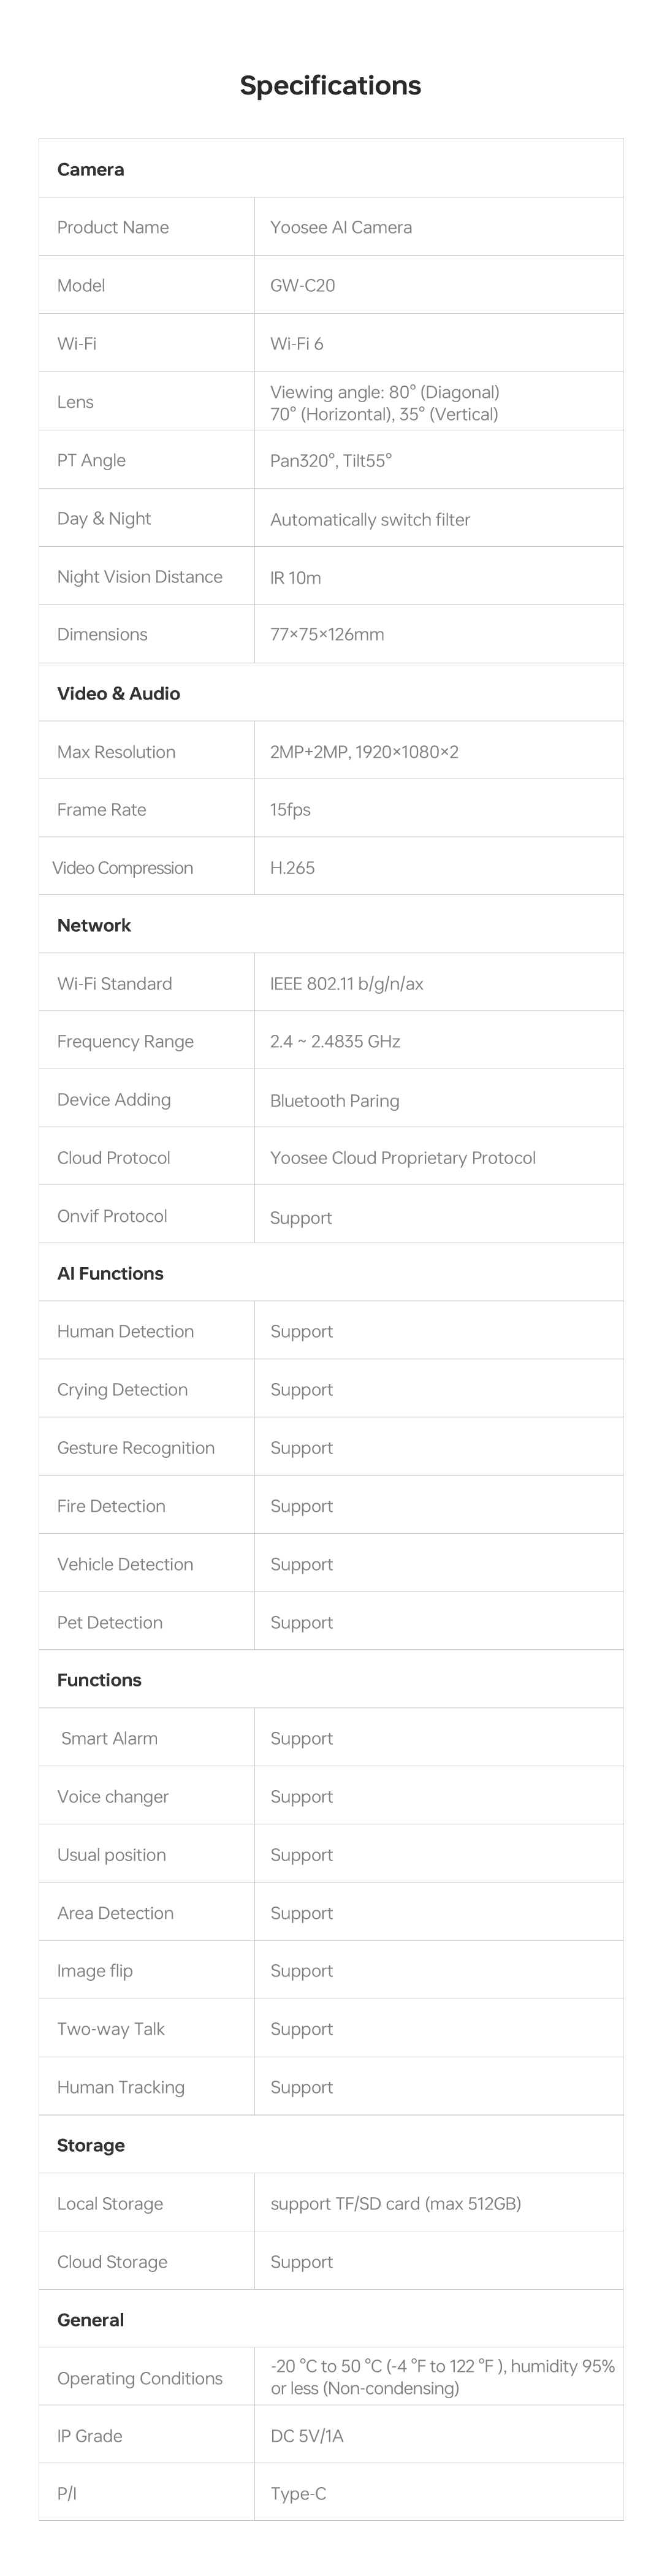Click the Specifications page heading

[x=330, y=86]
